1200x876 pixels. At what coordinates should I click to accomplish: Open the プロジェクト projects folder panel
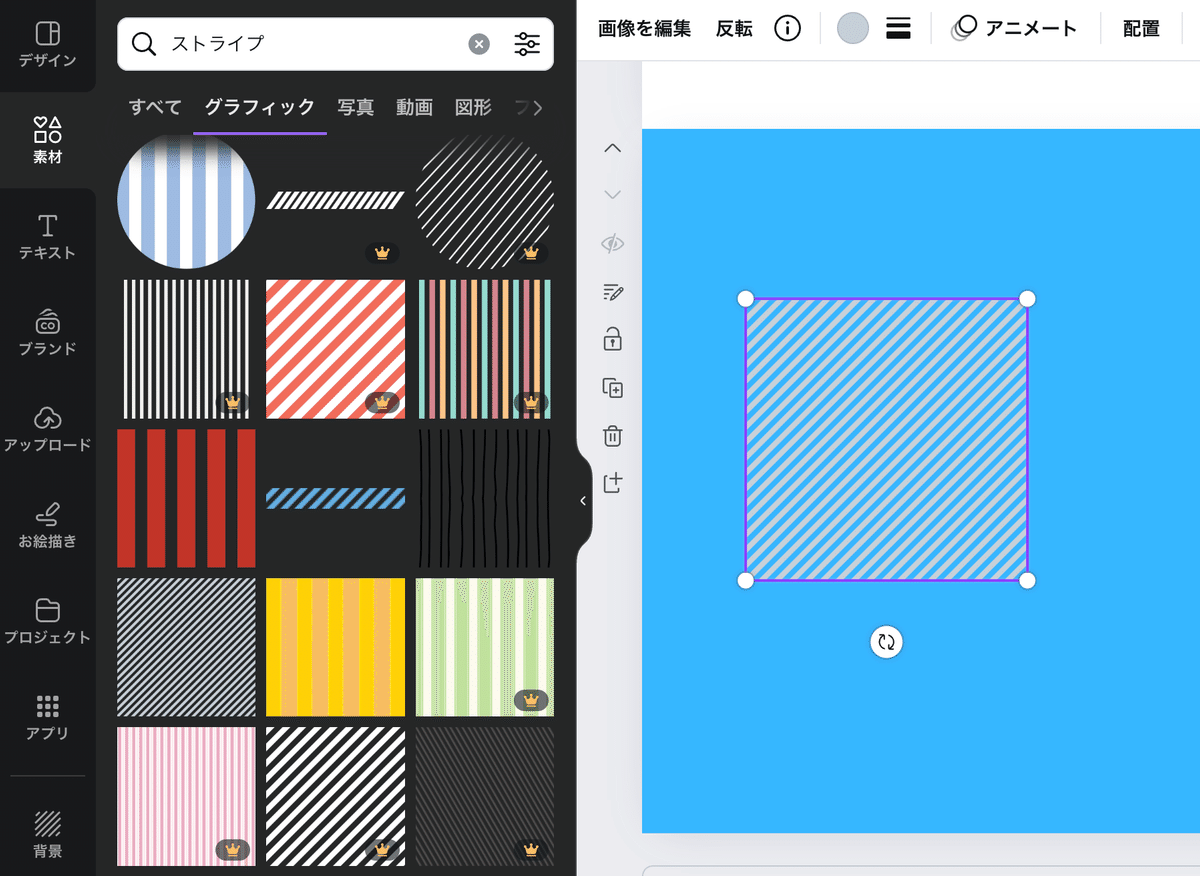(47, 621)
